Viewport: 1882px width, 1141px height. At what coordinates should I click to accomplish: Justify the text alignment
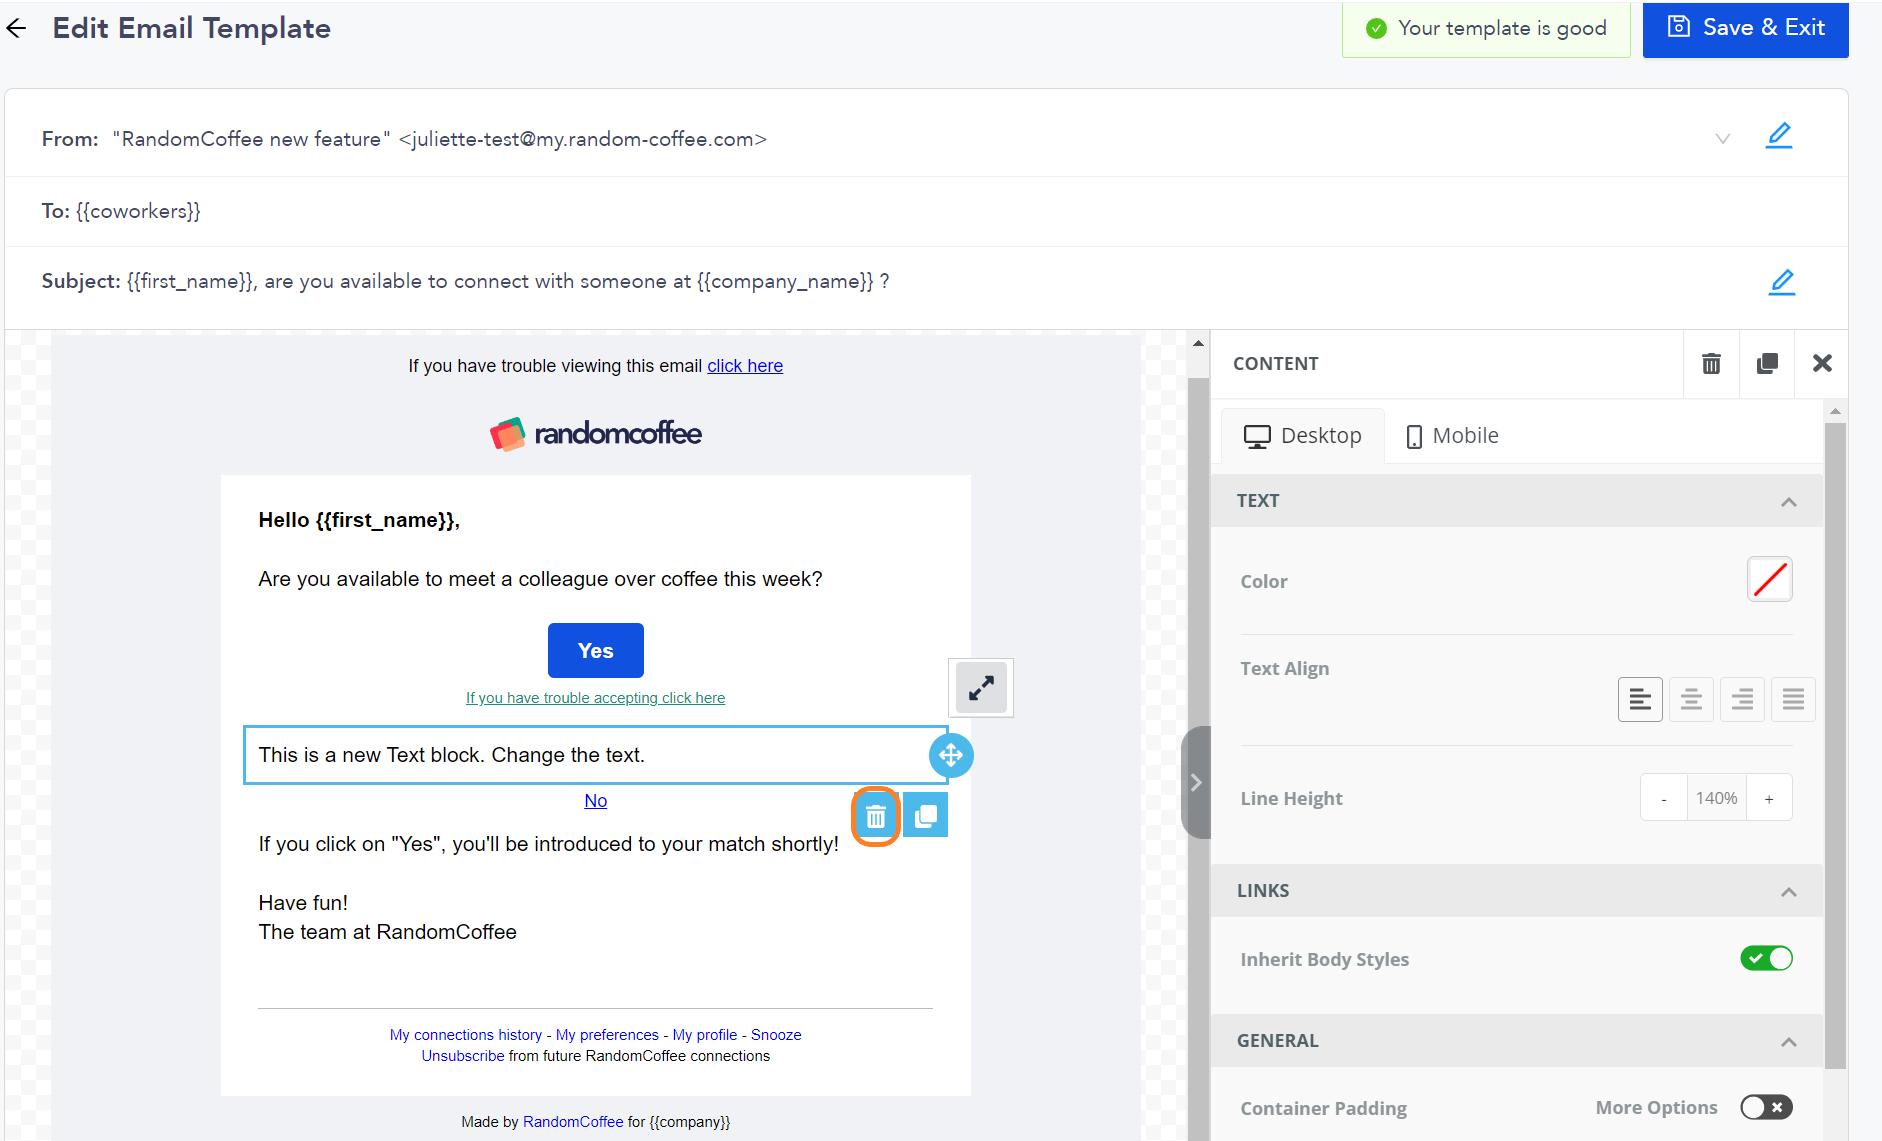click(x=1793, y=699)
